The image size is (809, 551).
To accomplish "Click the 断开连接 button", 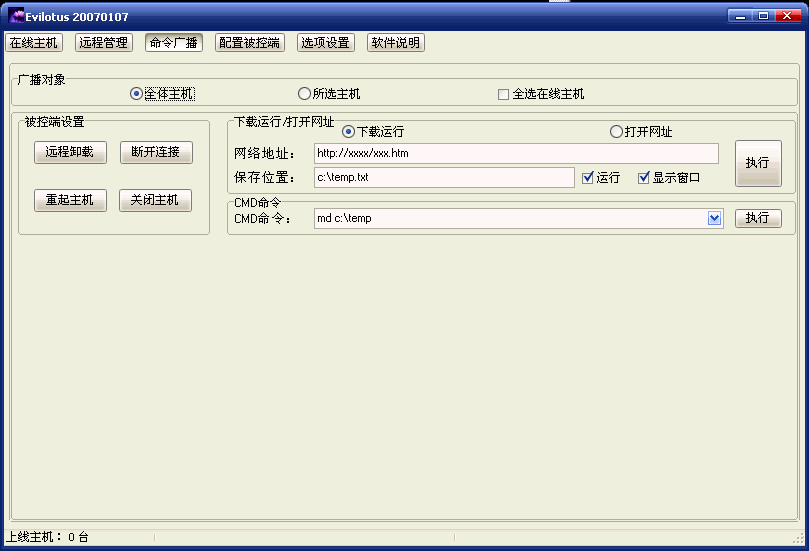I will pyautogui.click(x=155, y=152).
